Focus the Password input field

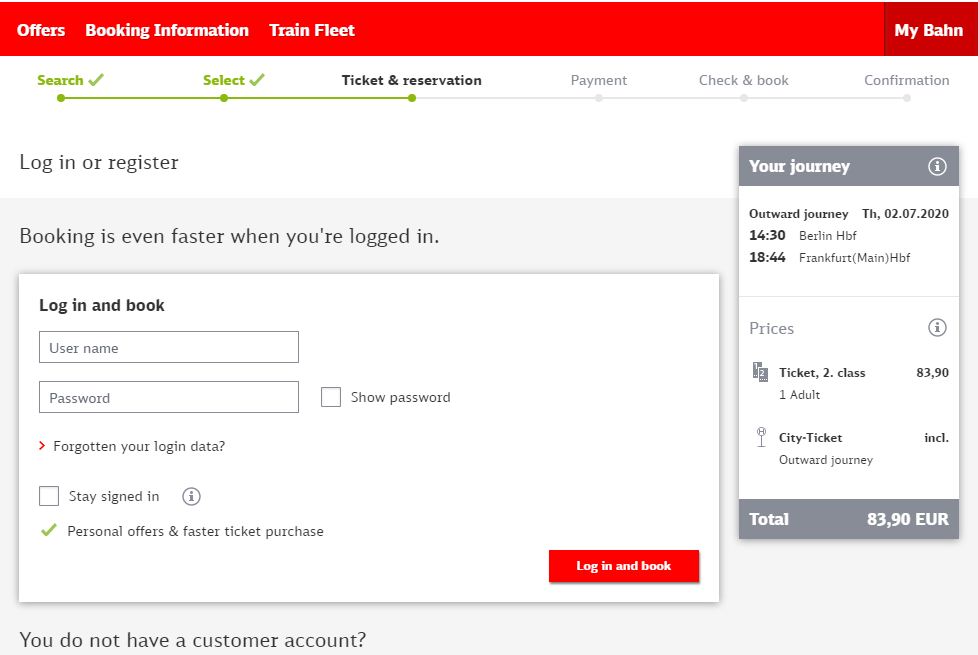point(169,397)
